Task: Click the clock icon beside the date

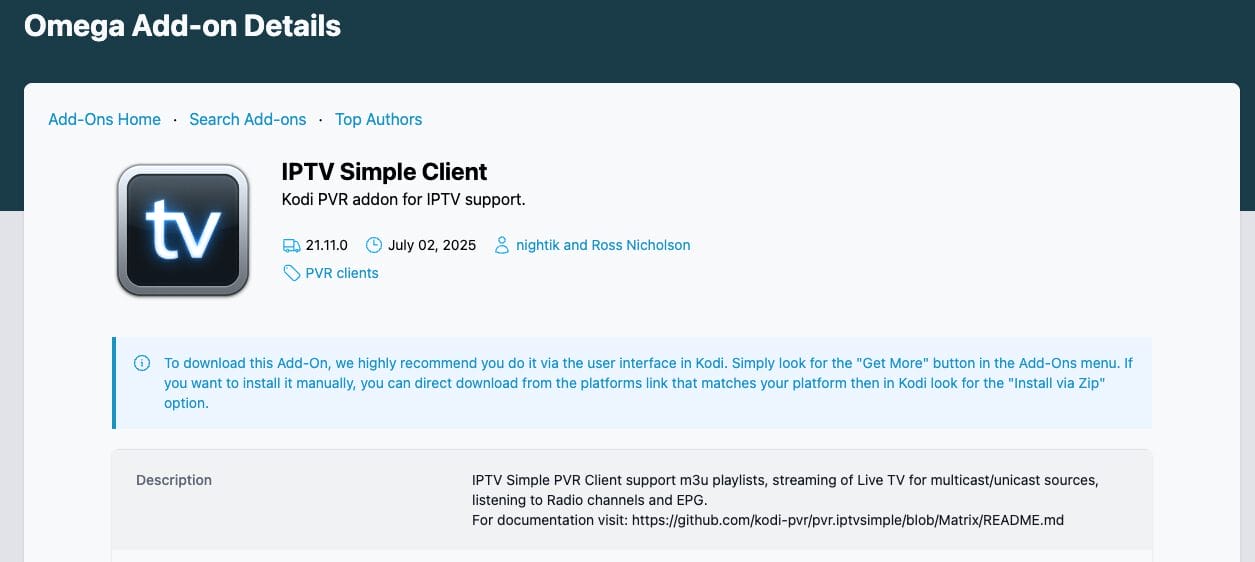Action: click(374, 245)
